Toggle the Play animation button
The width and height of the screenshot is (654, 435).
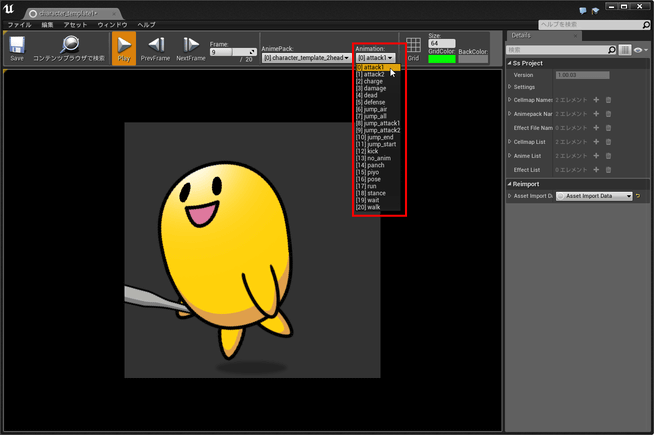[x=124, y=48]
